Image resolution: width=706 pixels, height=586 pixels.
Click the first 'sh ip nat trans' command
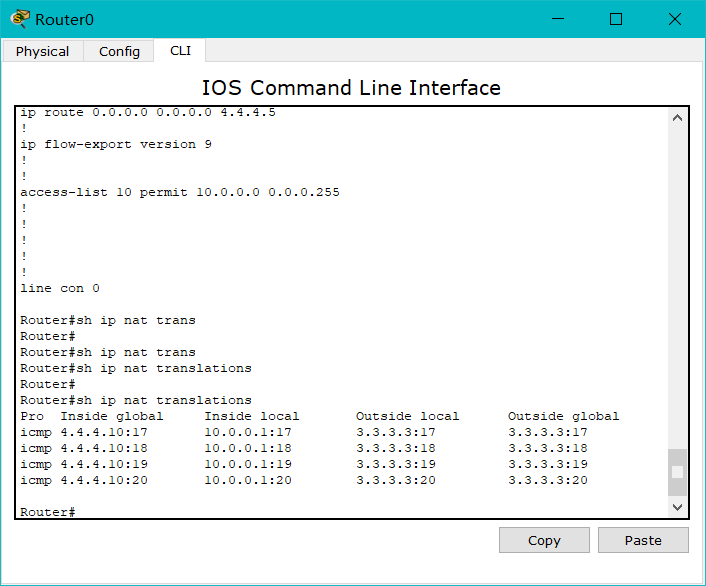pyautogui.click(x=136, y=320)
